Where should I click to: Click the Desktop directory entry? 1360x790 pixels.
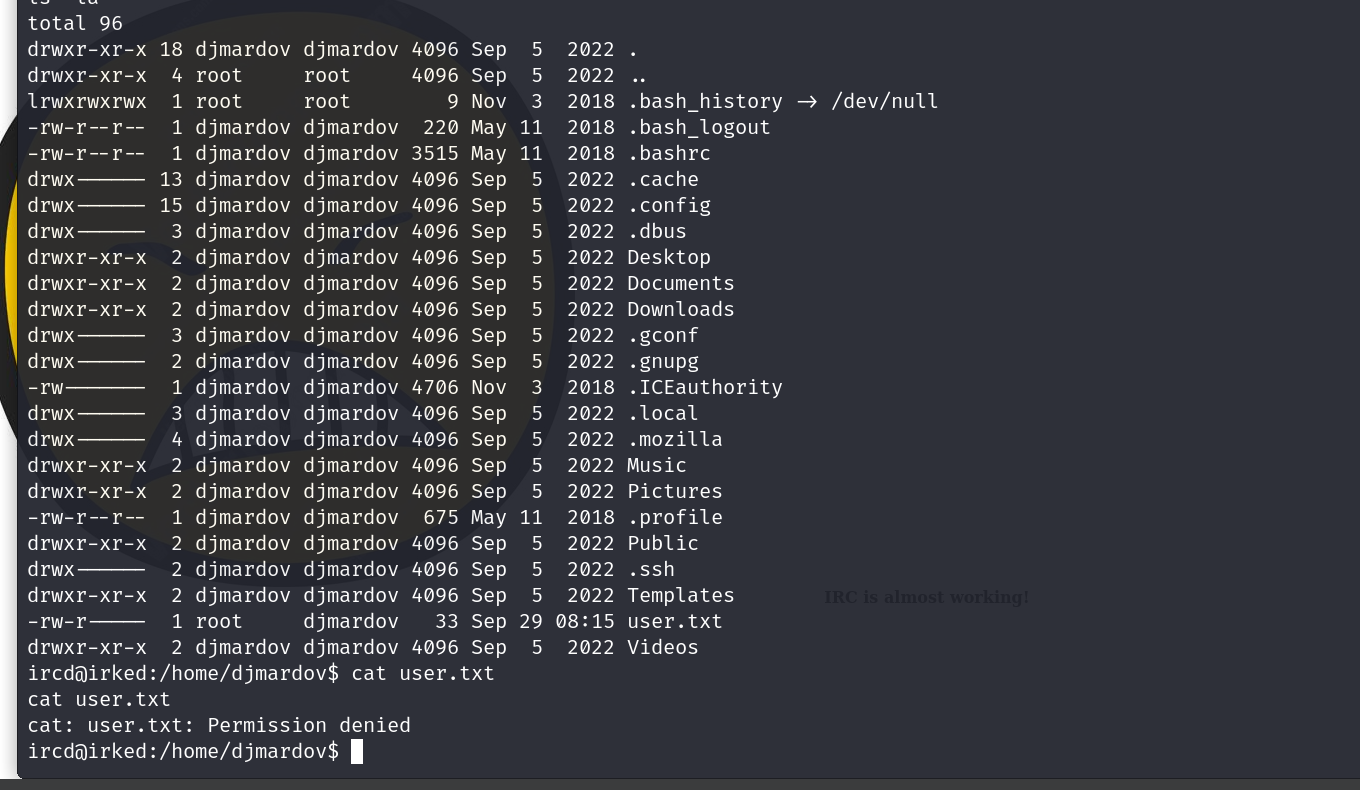click(x=668, y=257)
